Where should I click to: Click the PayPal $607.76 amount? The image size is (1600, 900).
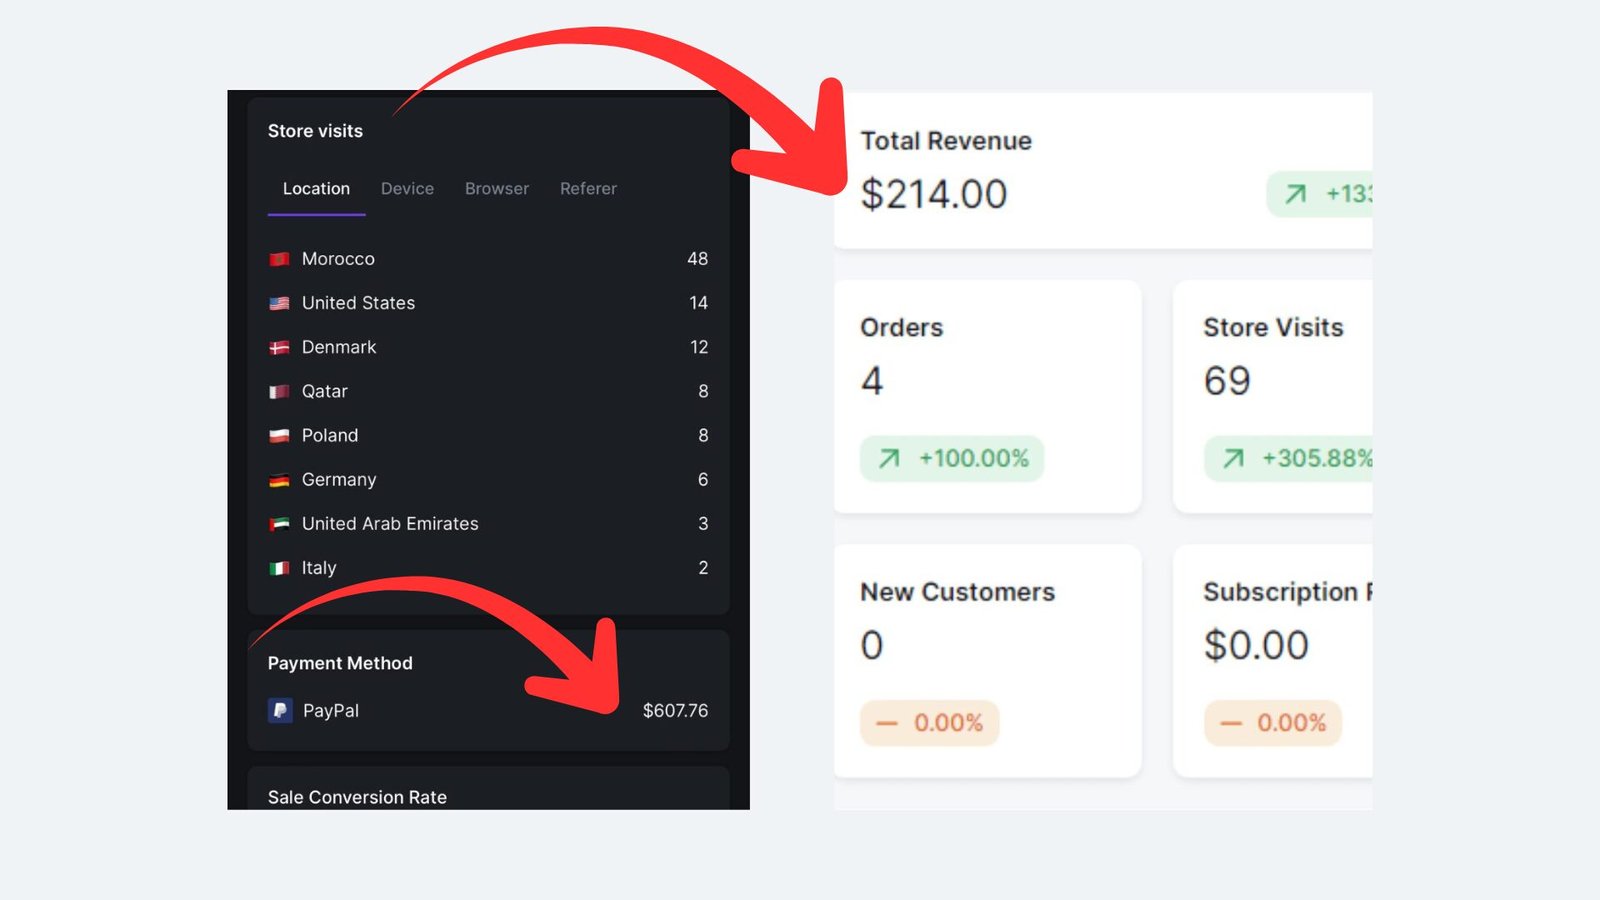click(x=675, y=710)
